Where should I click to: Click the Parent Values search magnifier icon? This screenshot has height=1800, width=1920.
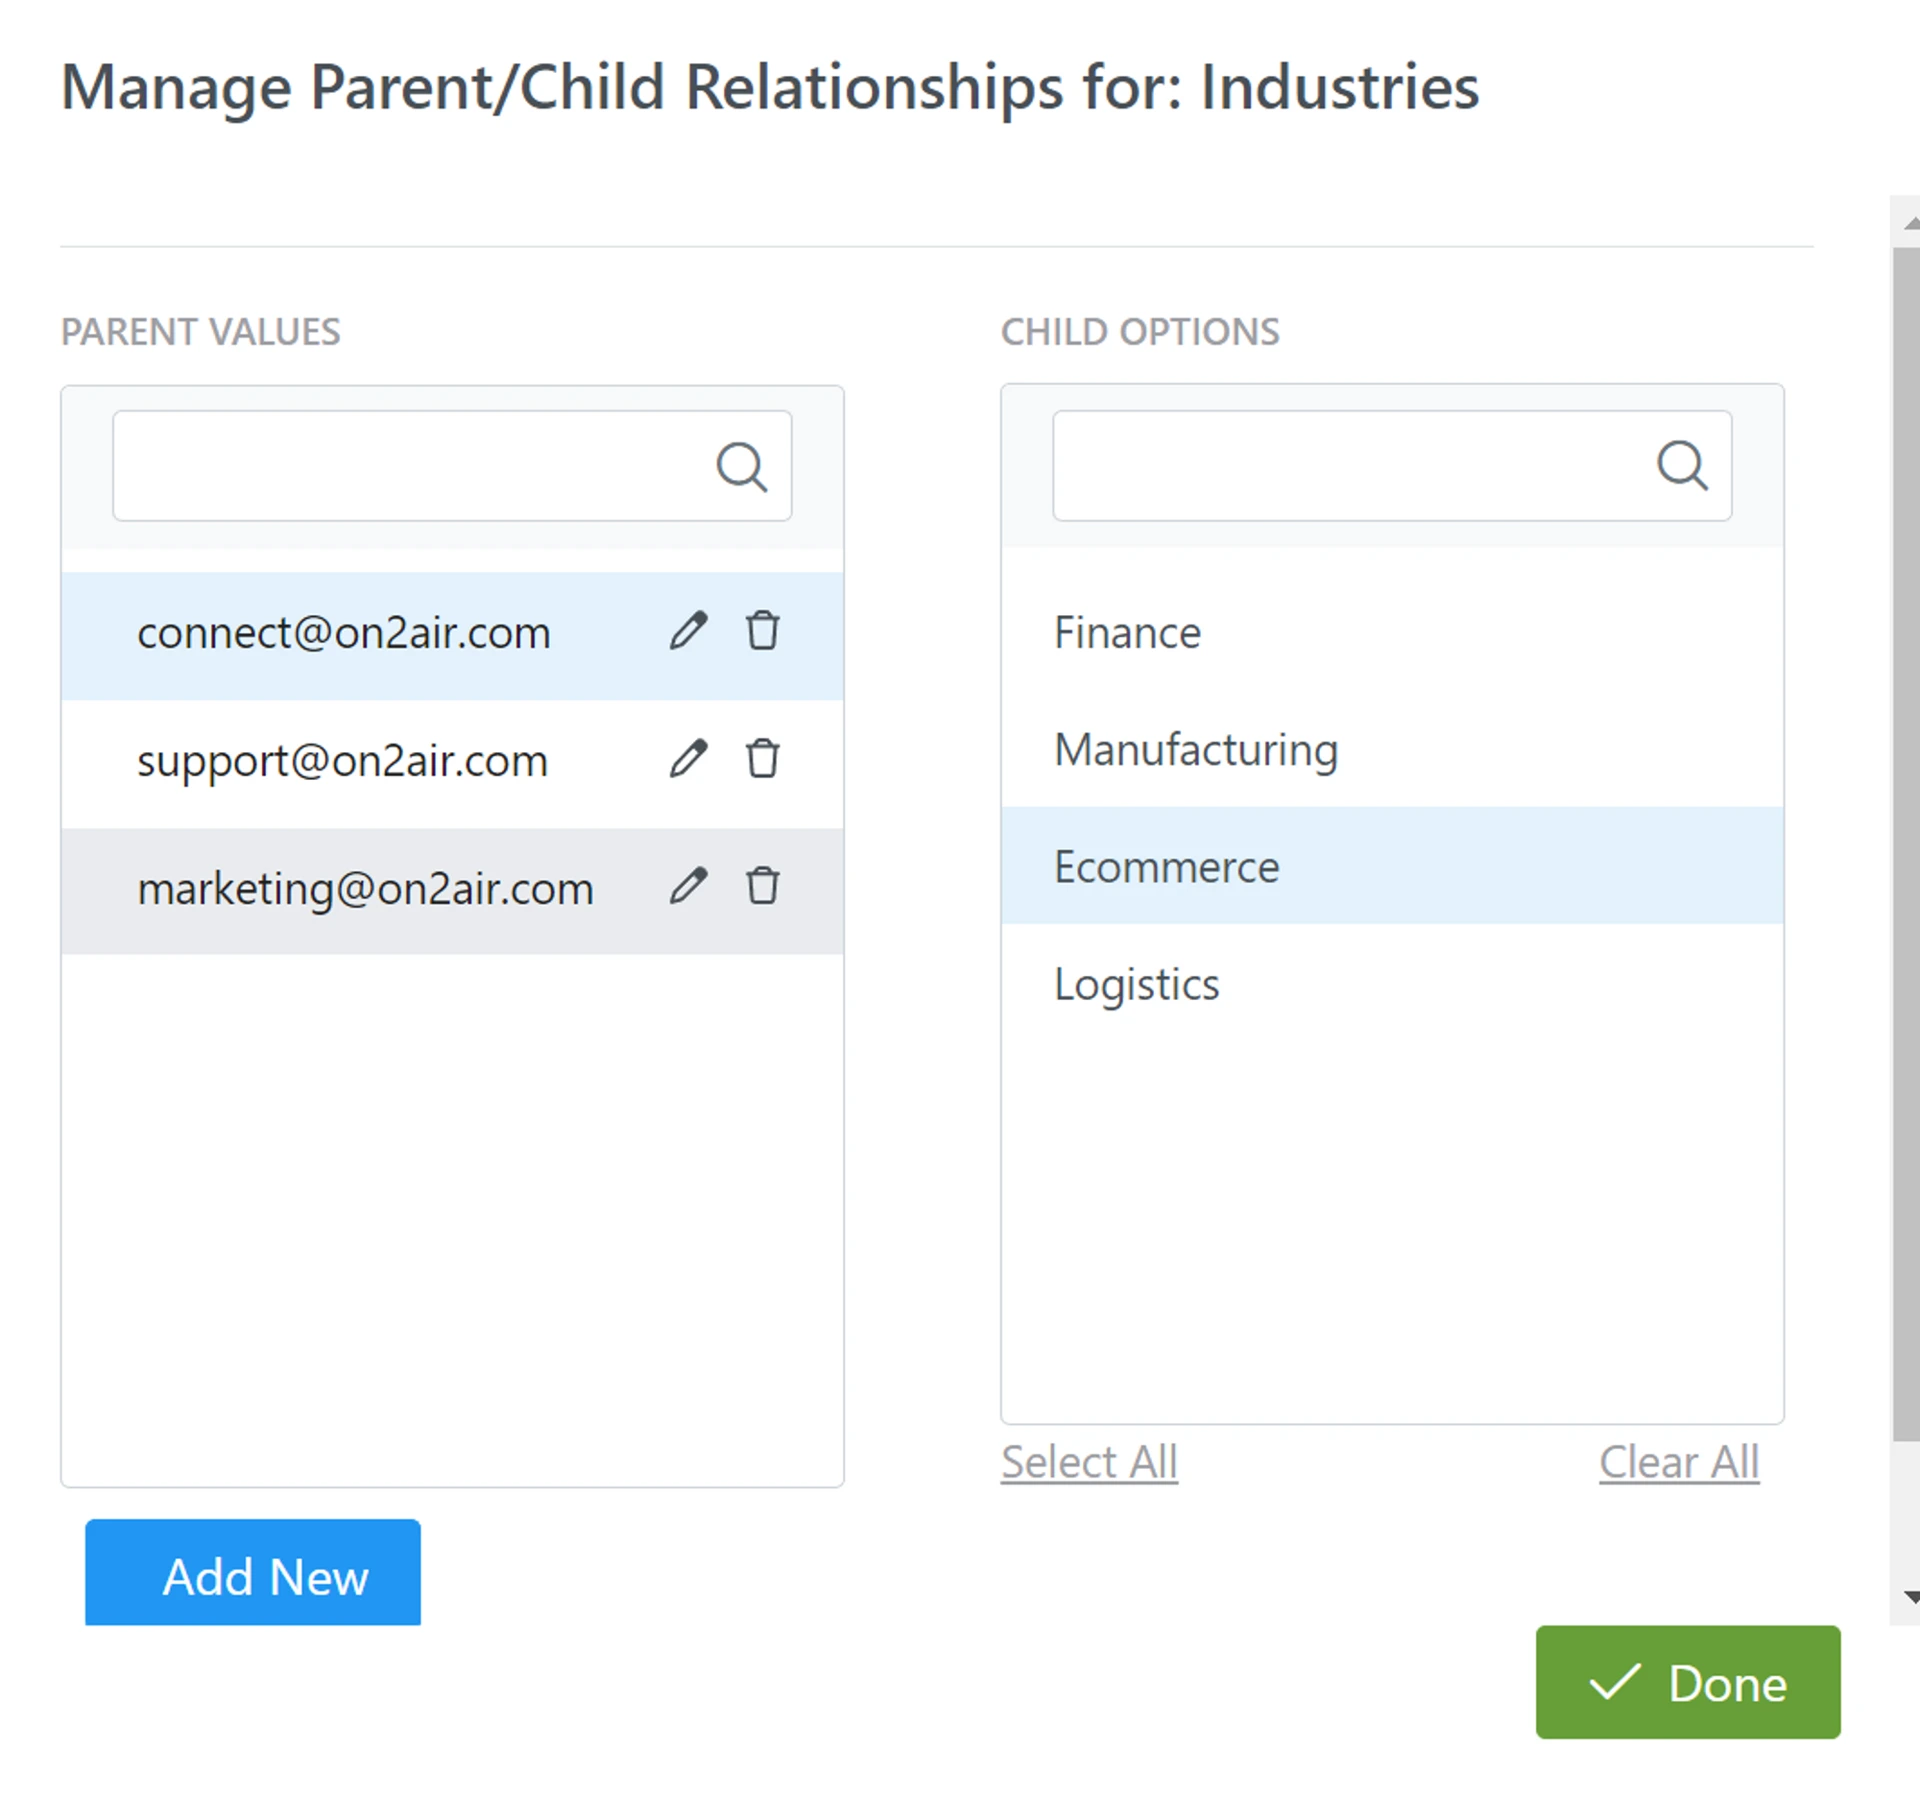click(x=741, y=467)
